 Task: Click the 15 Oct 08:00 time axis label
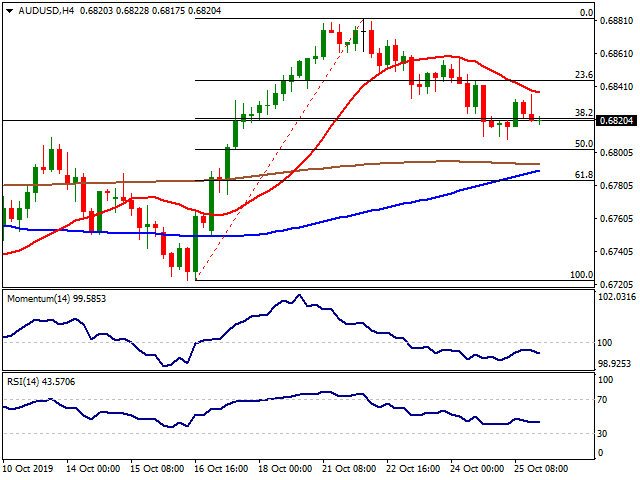[157, 469]
